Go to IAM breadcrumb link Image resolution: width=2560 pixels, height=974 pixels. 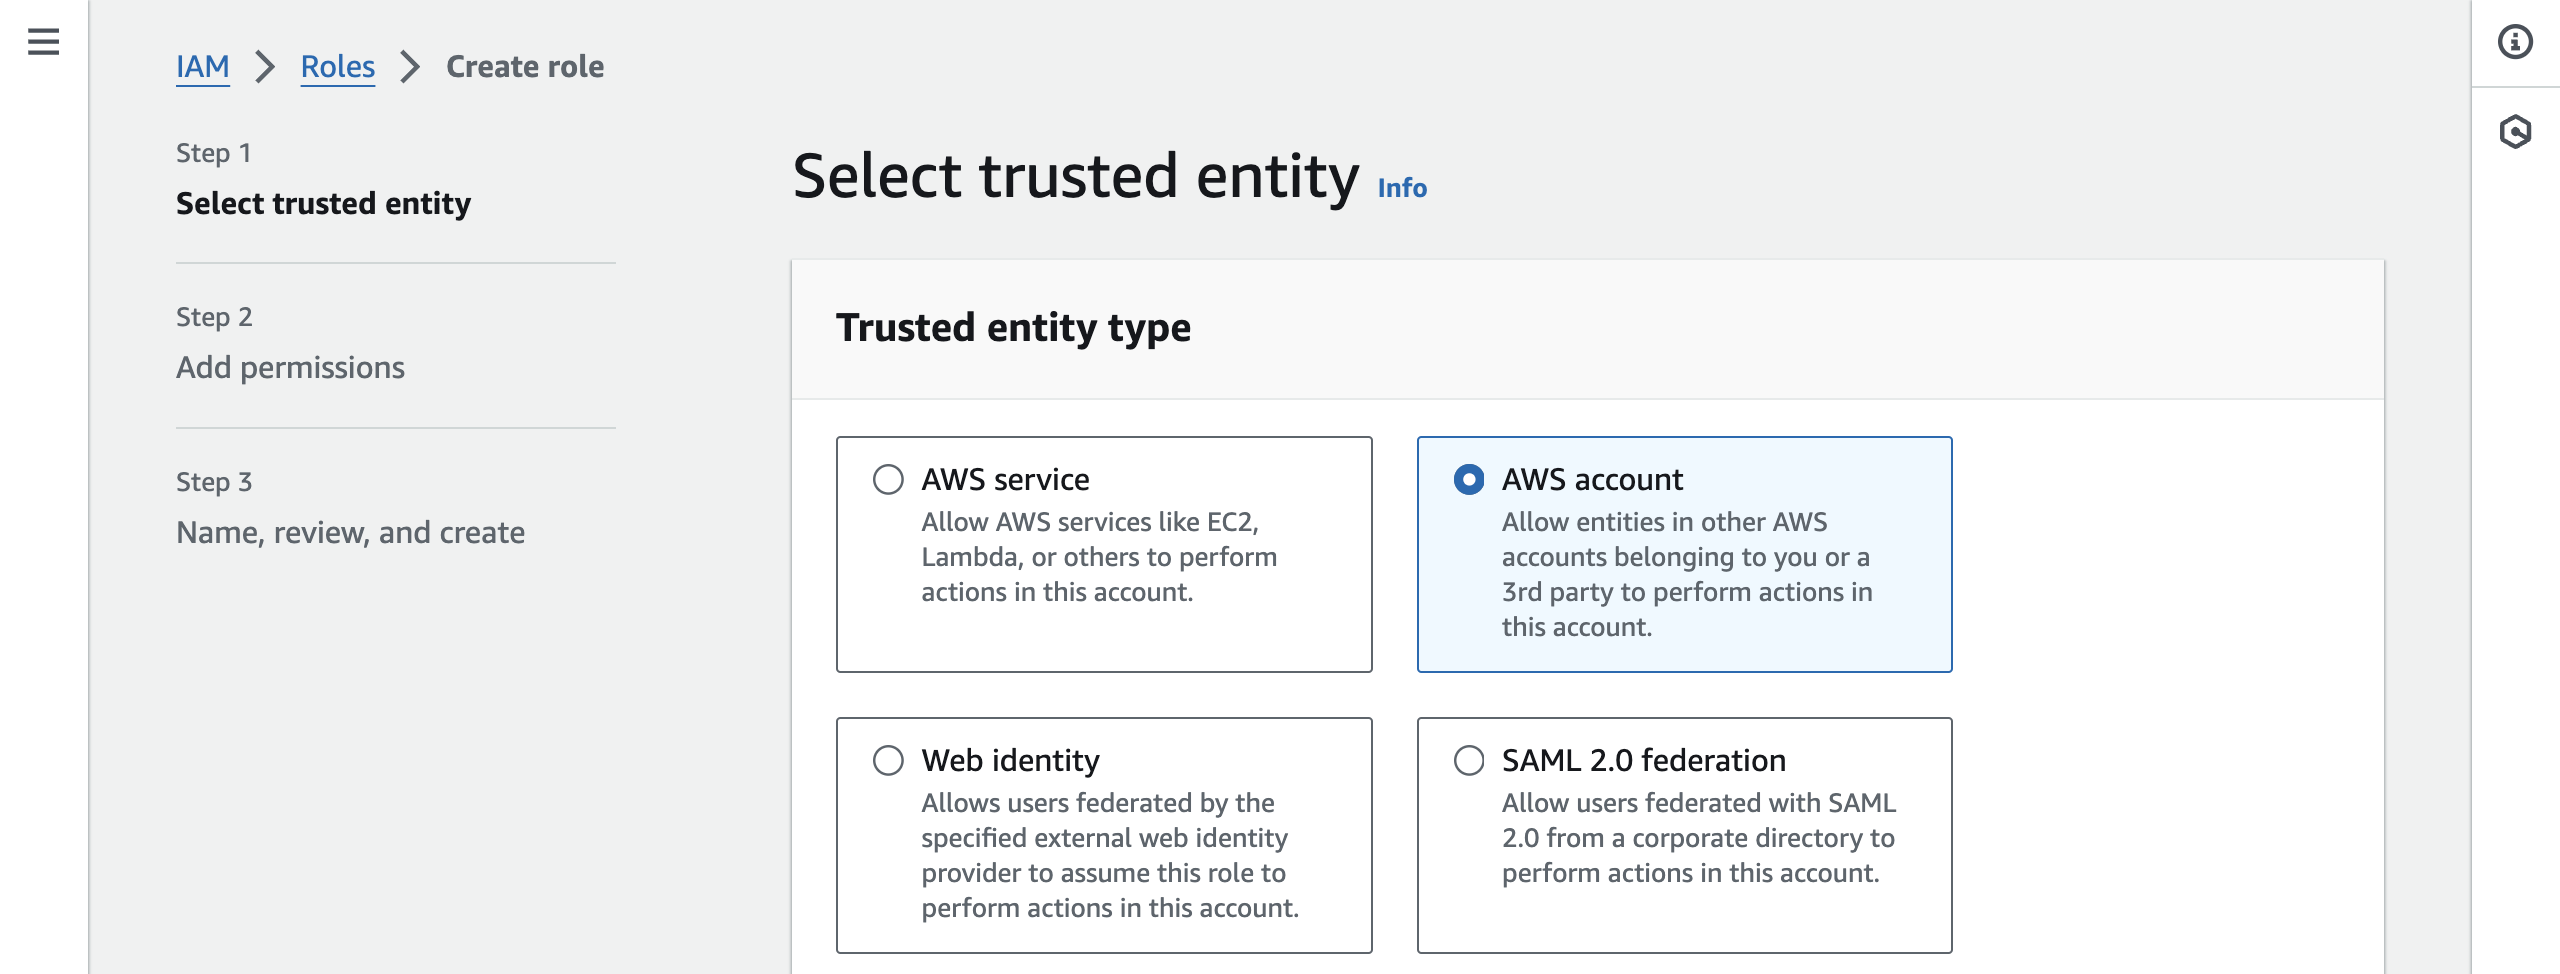click(203, 67)
